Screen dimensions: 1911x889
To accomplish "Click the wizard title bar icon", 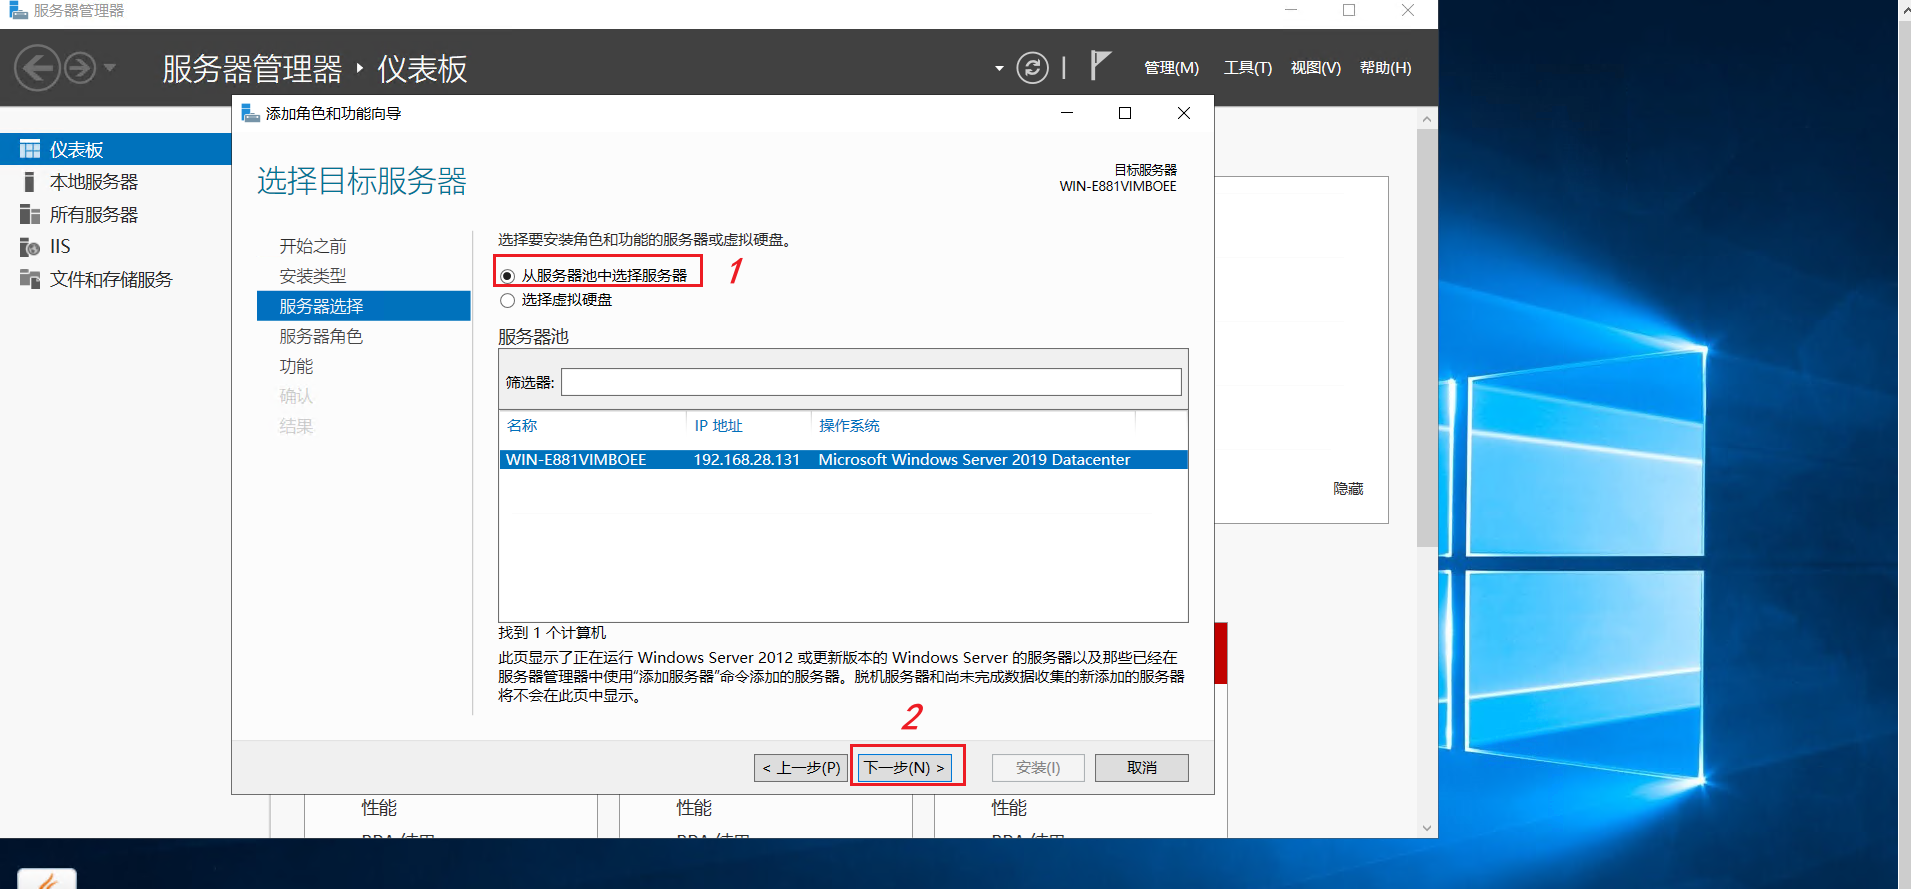I will coord(250,113).
